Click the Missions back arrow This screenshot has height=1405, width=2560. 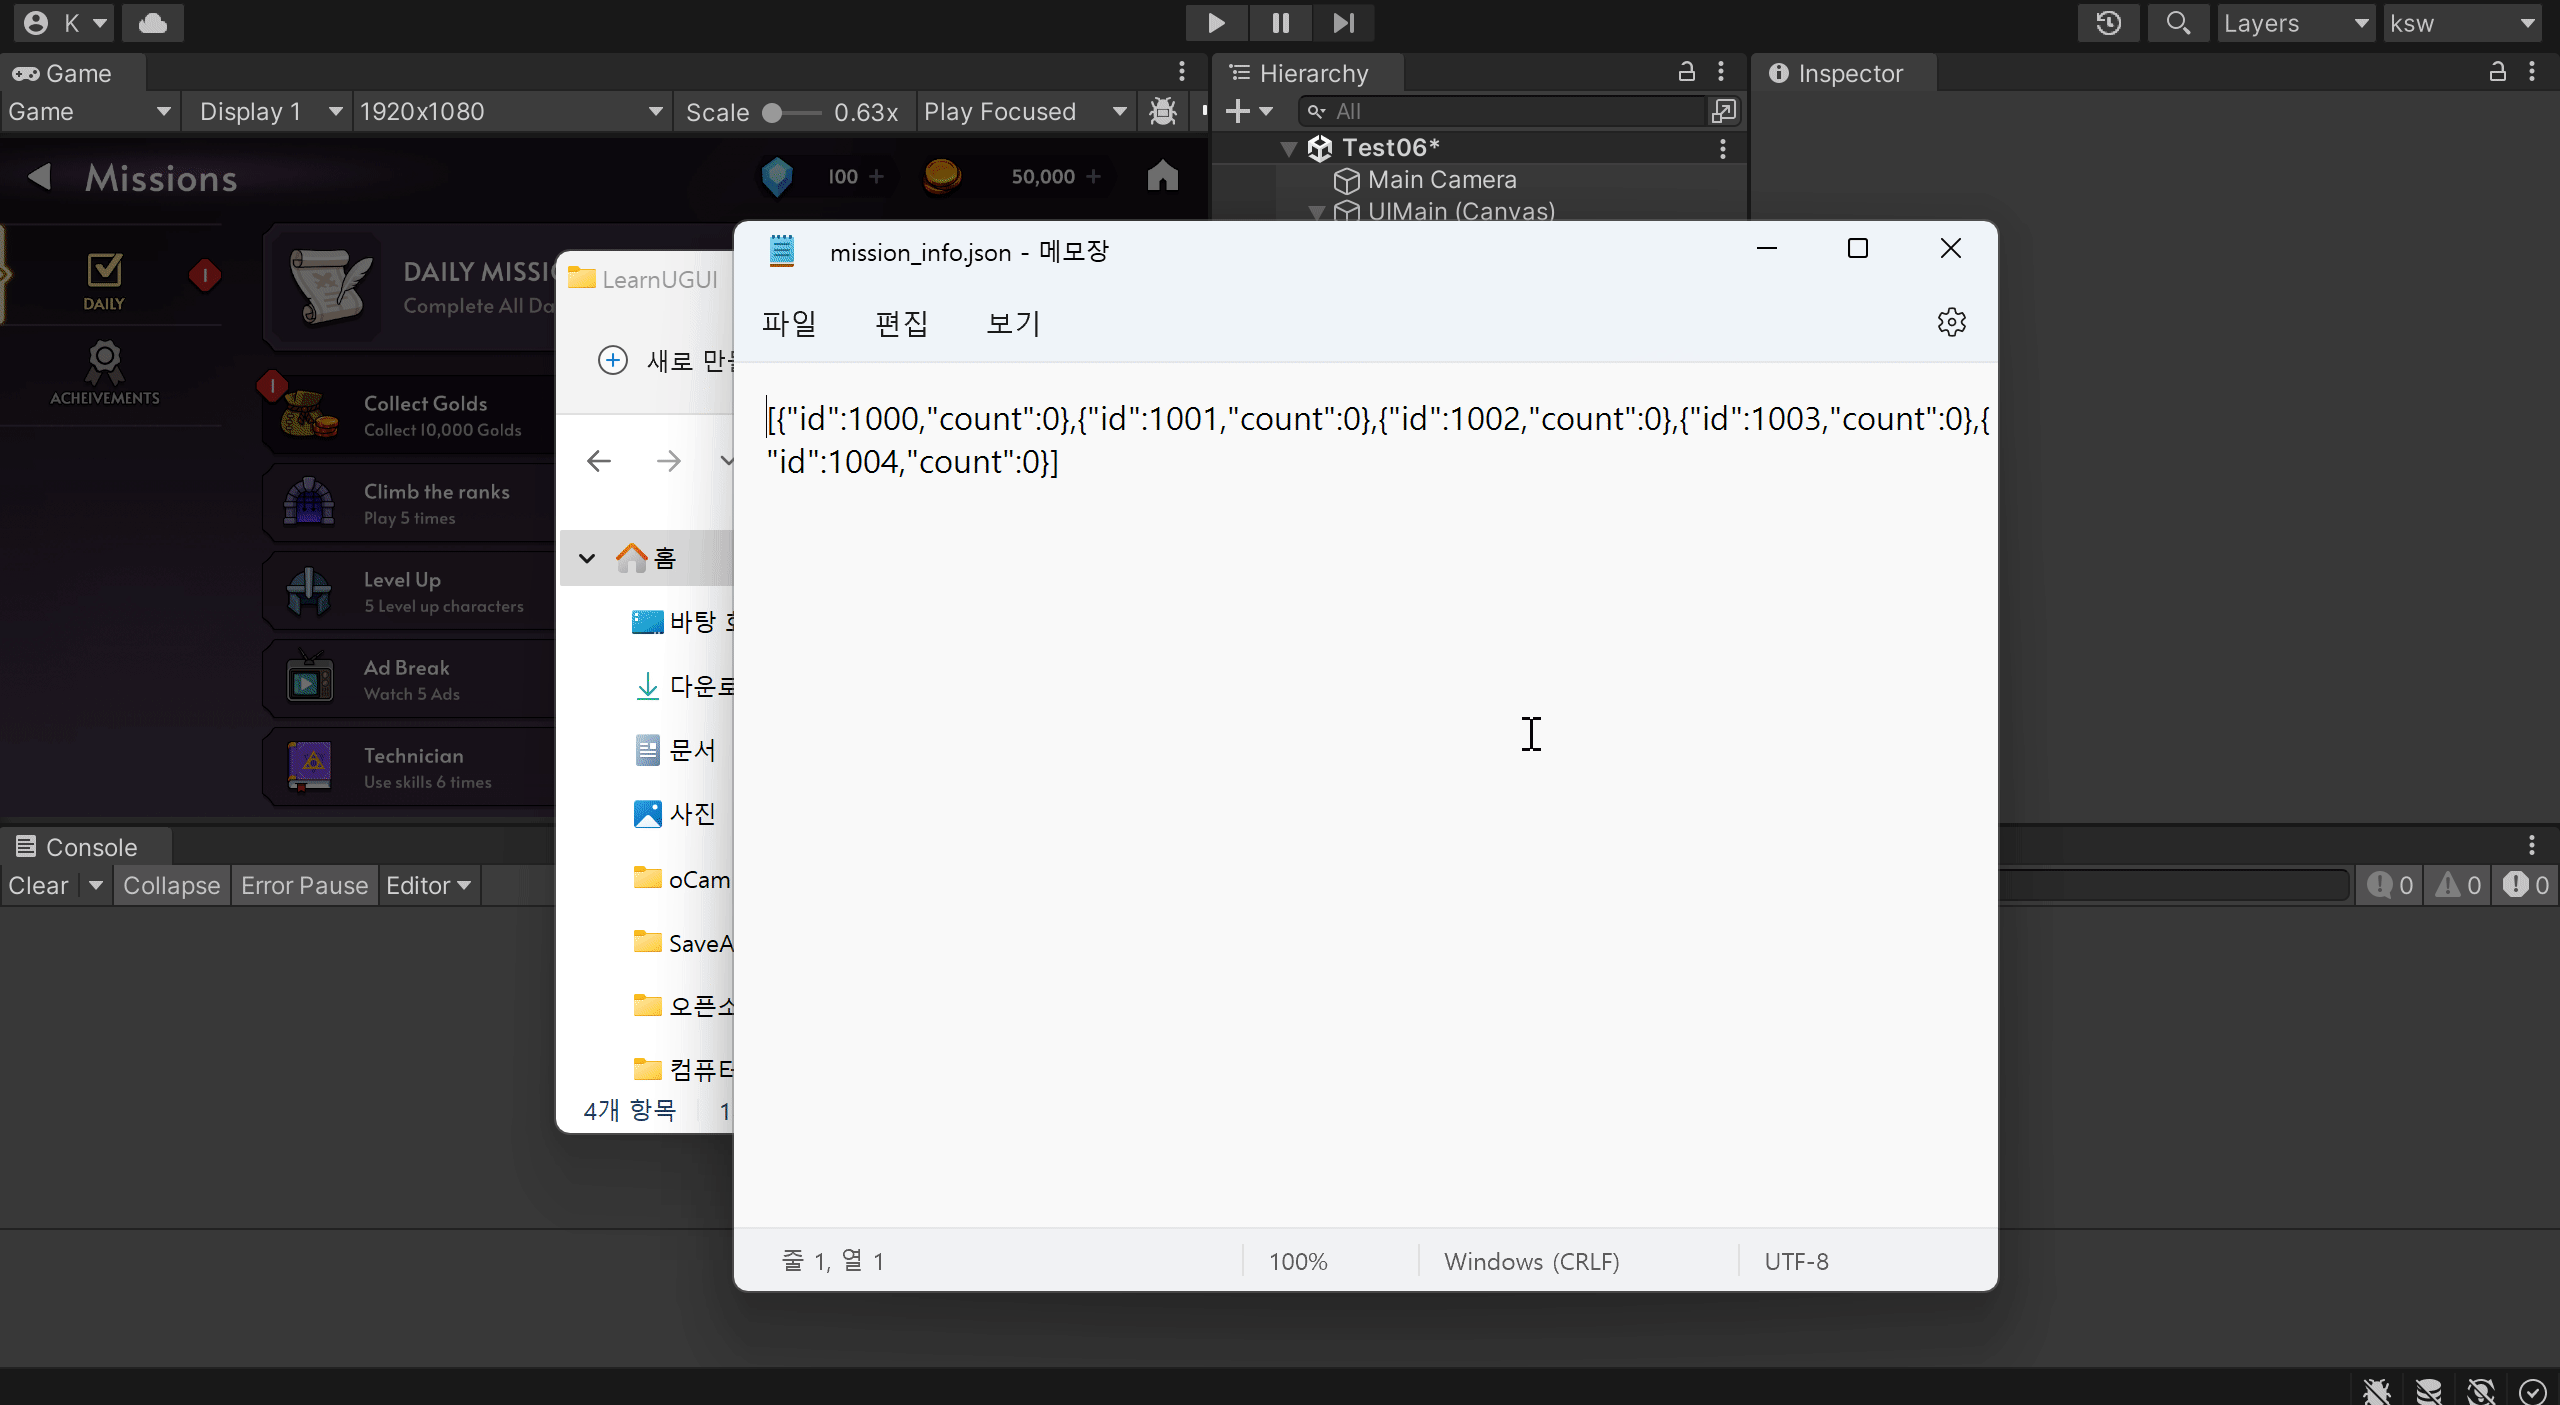click(40, 177)
